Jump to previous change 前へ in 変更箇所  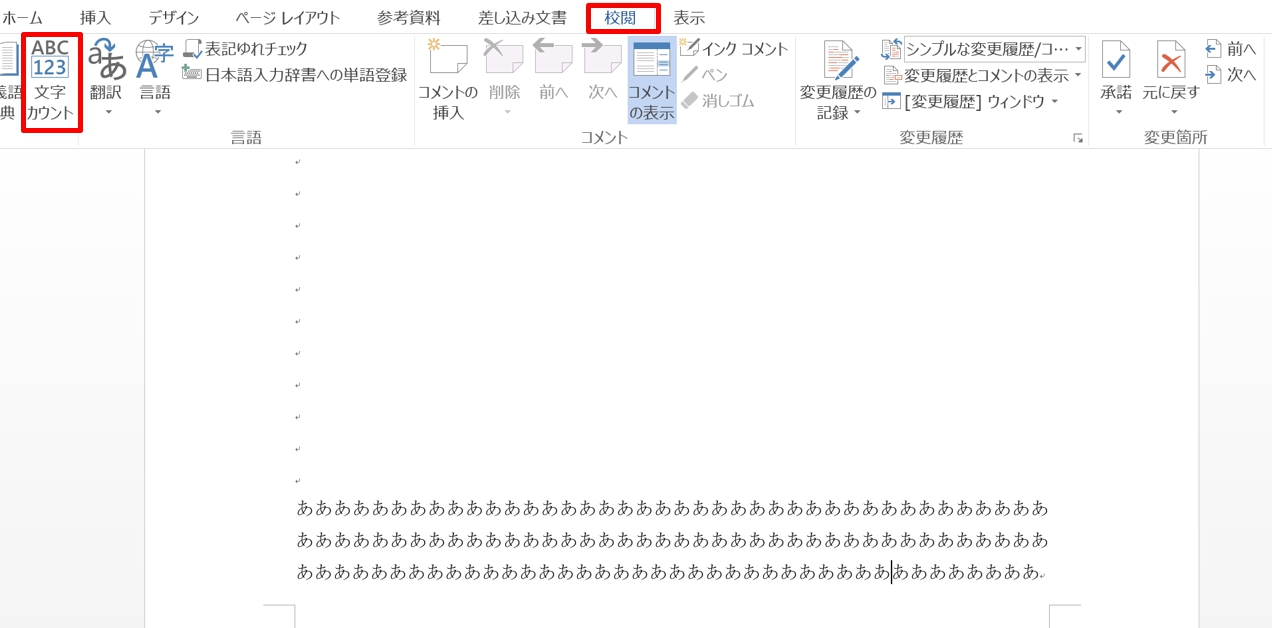[1231, 48]
